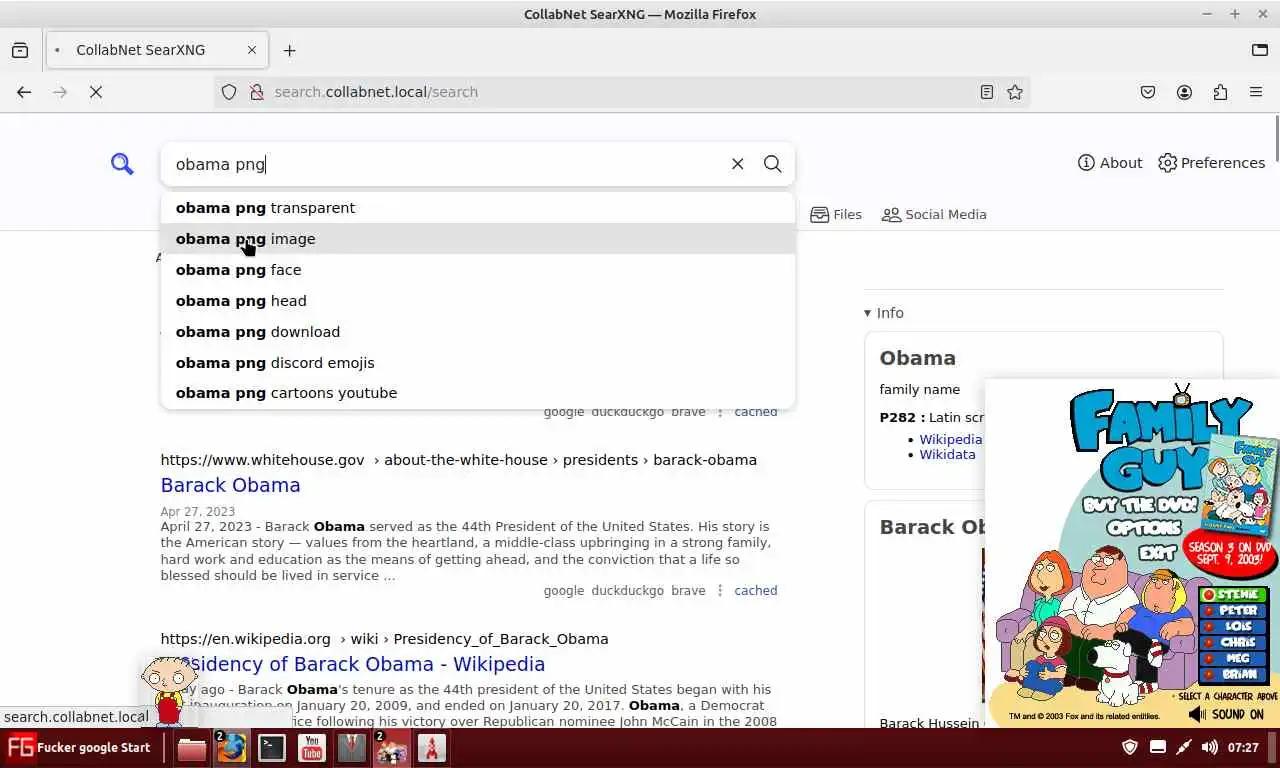Open Wikipedia link in Obama infobox

coord(950,439)
